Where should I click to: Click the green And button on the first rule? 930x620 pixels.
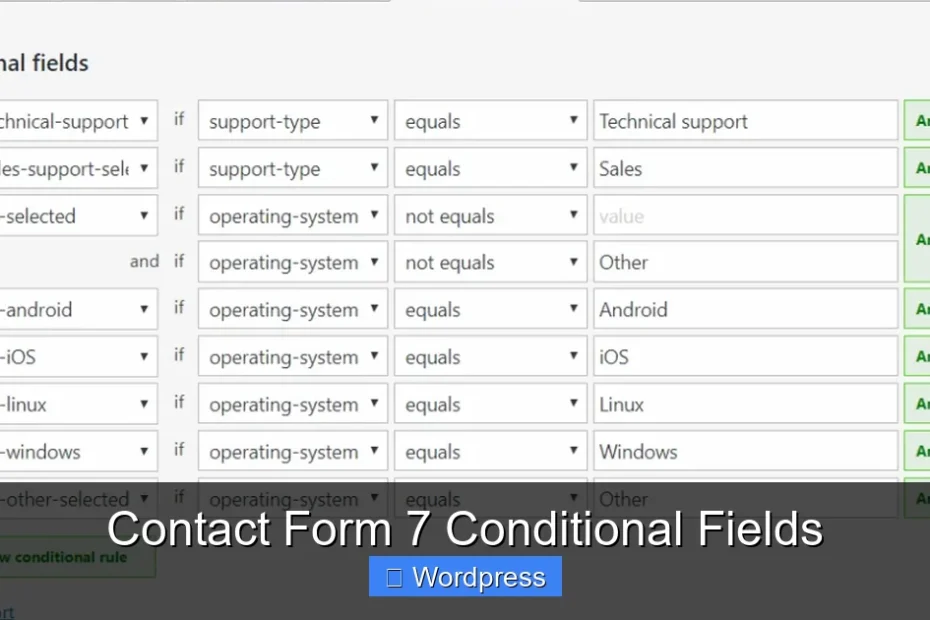(x=920, y=120)
